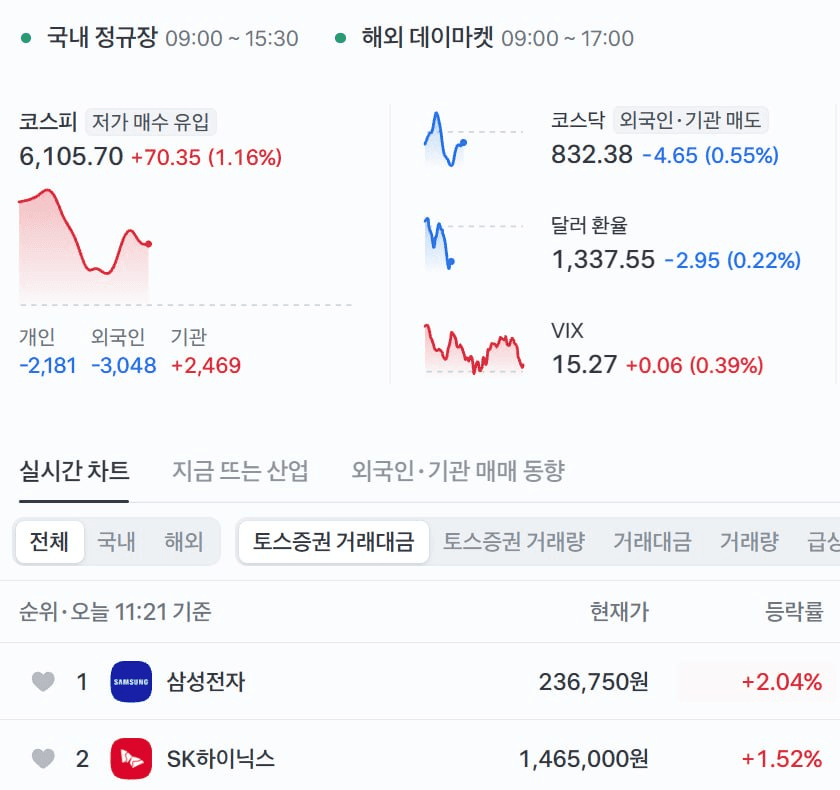
Task: Favorite 삼성전자 with the heart icon
Action: [x=43, y=682]
